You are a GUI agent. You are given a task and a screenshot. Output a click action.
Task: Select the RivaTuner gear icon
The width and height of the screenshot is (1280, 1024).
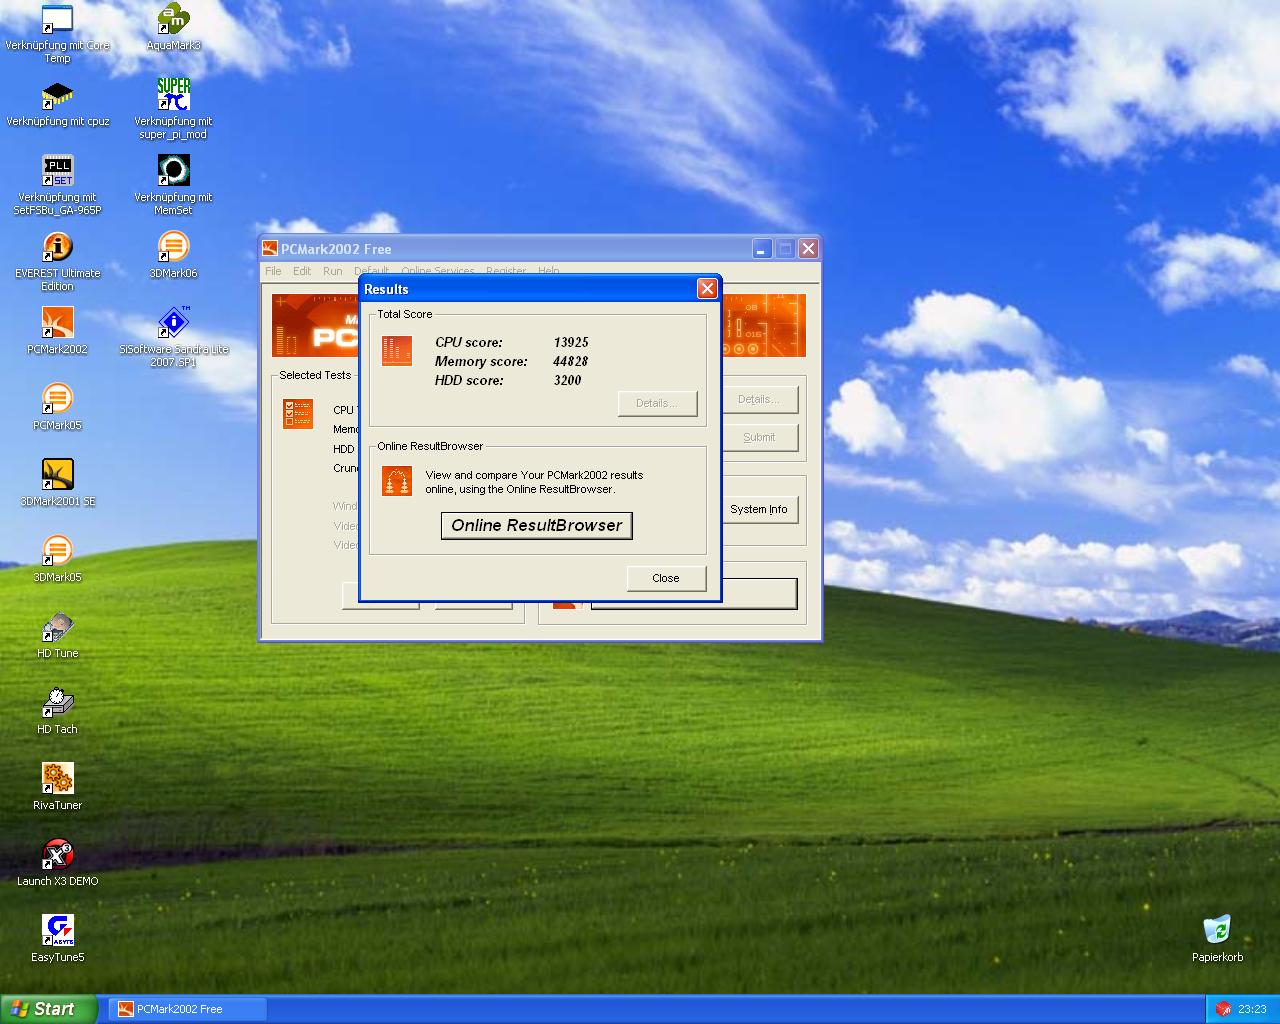(x=57, y=779)
